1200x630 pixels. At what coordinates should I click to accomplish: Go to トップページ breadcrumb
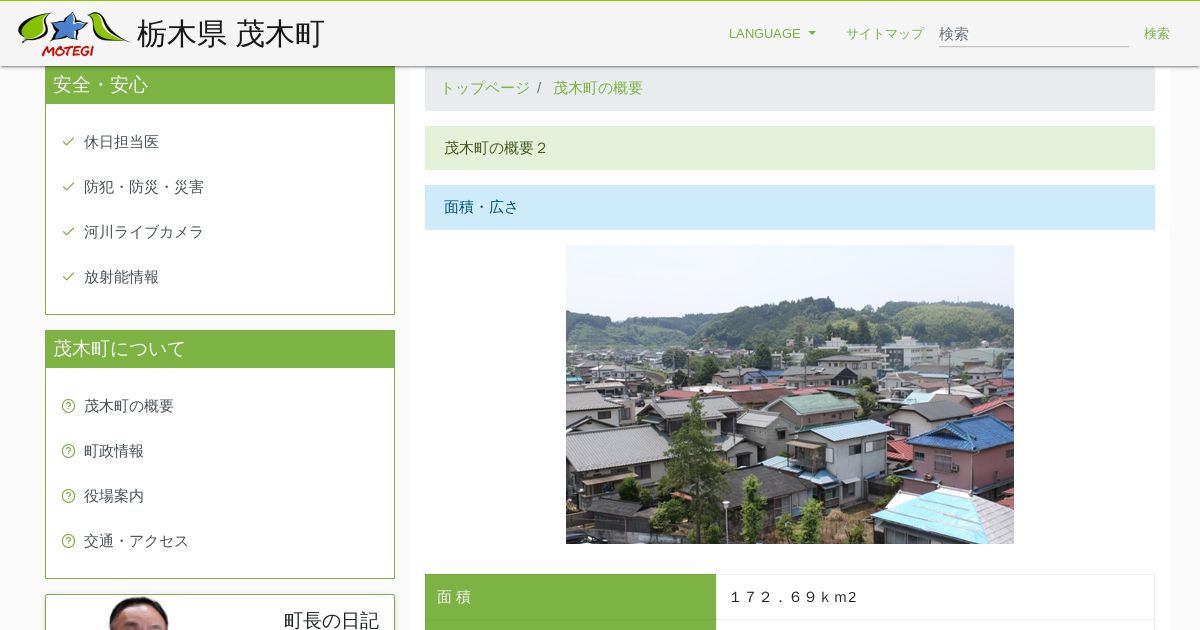485,88
